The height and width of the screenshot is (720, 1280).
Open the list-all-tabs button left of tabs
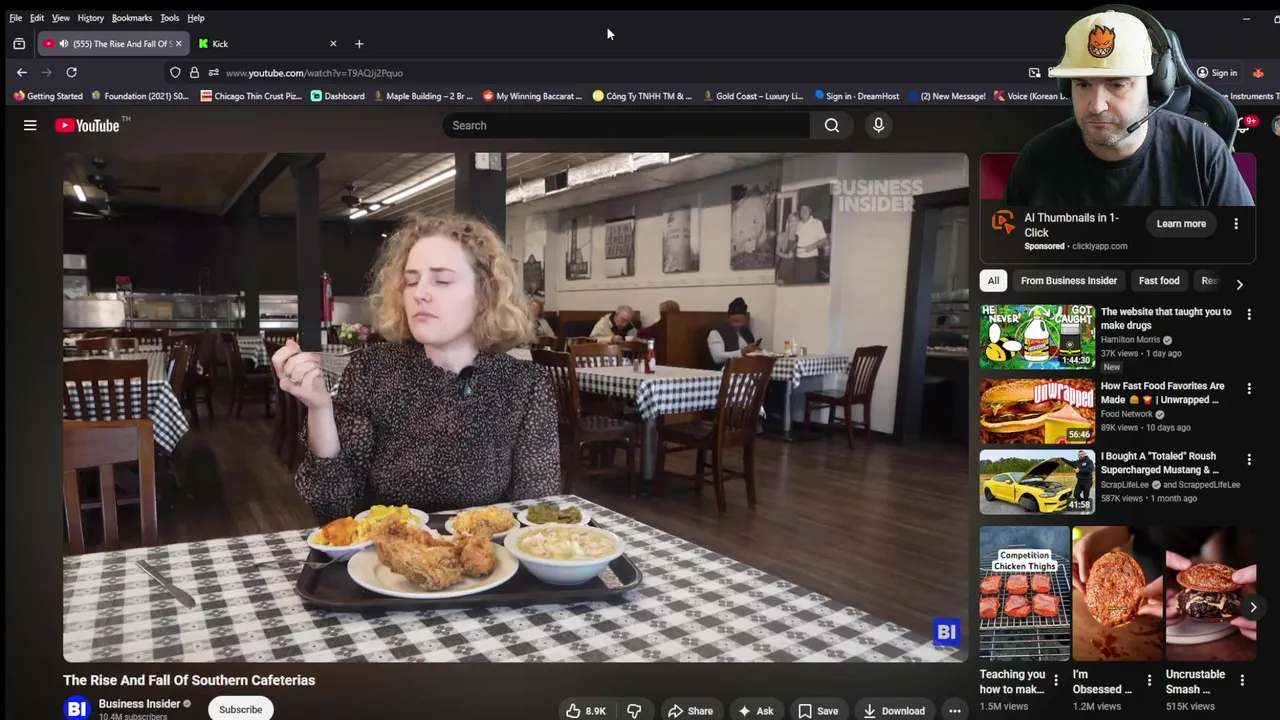[18, 43]
